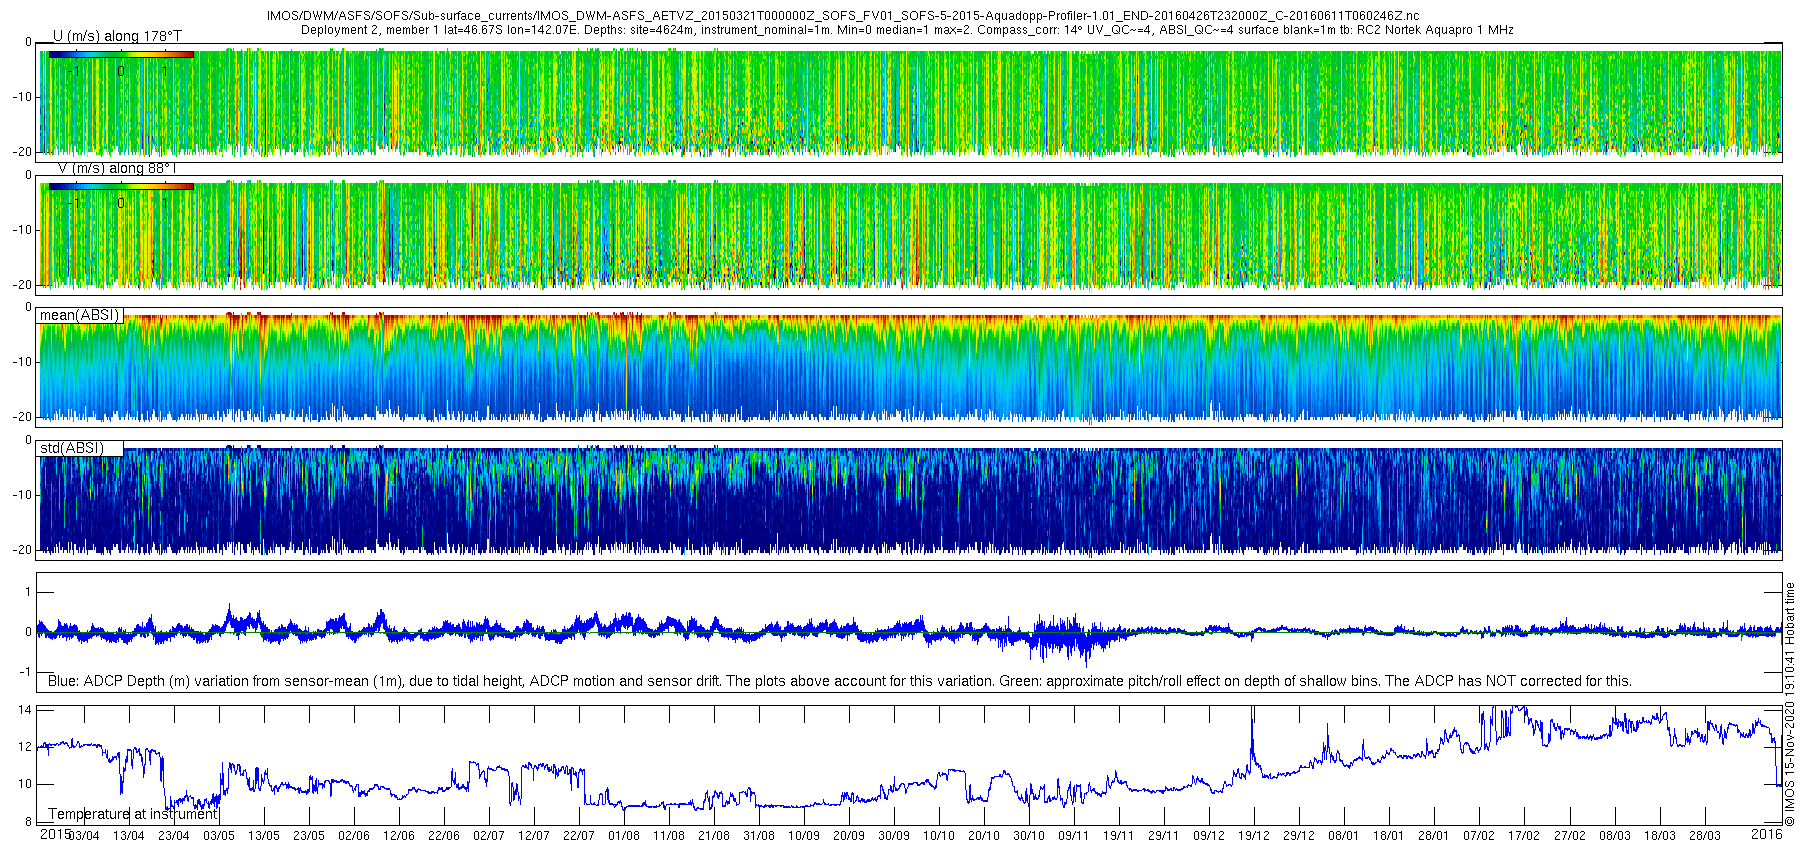The image size is (1800, 850).
Task: Click the '30/10' date tick label
Action: [x=1029, y=836]
